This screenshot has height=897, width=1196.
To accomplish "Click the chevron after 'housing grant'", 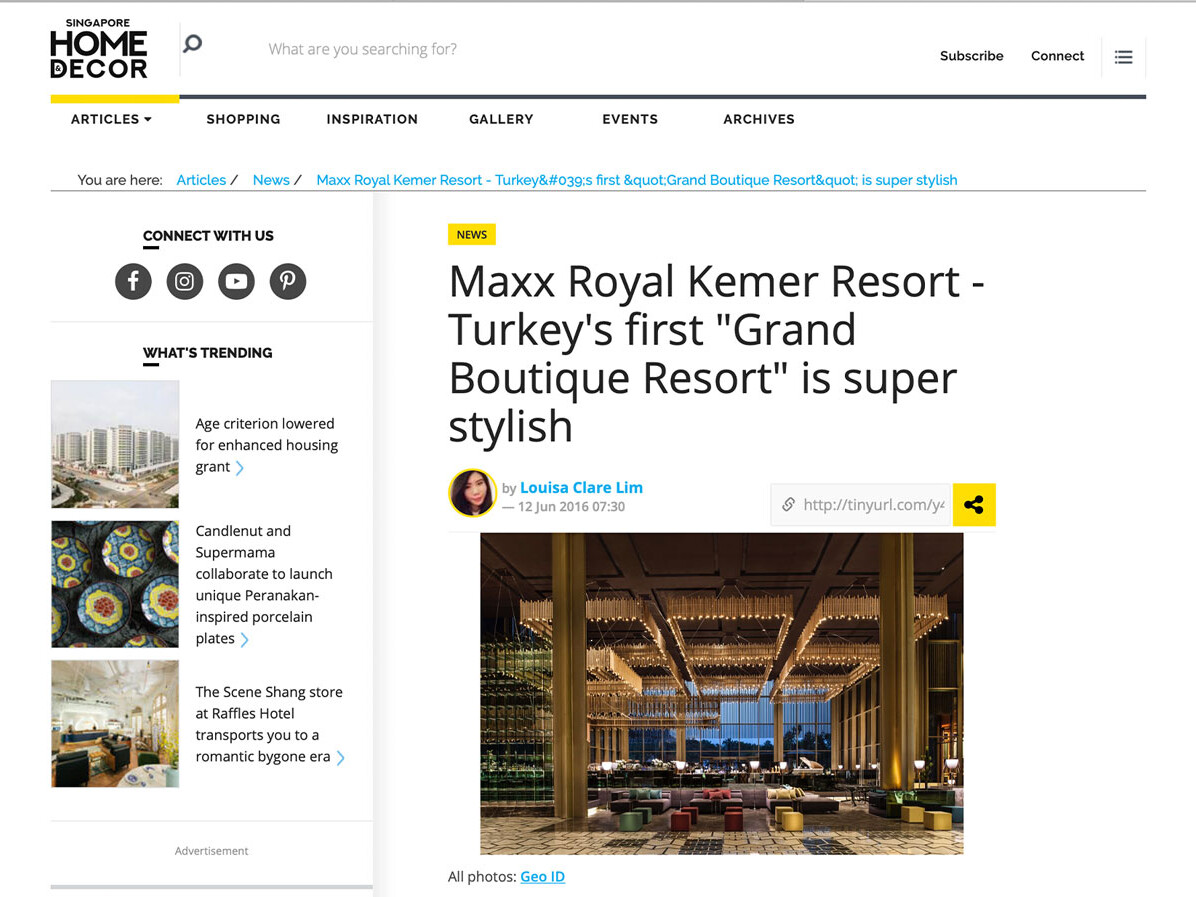I will pos(240,468).
